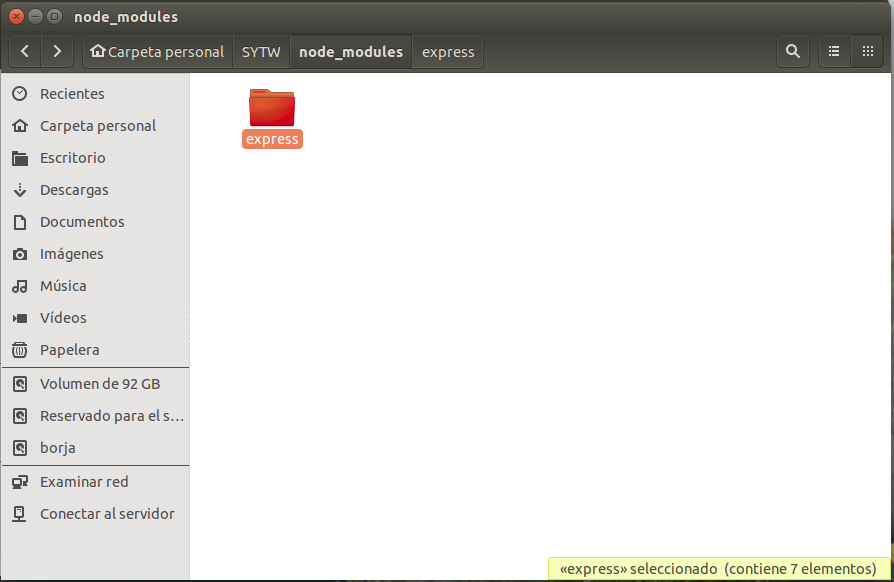Navigate to express using the path bar

[x=447, y=51]
